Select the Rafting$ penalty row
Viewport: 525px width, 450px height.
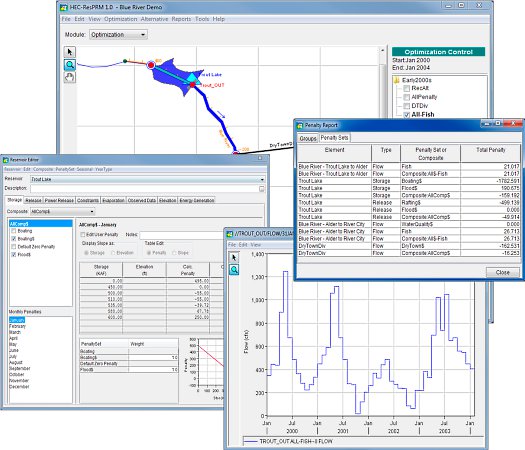409,202
